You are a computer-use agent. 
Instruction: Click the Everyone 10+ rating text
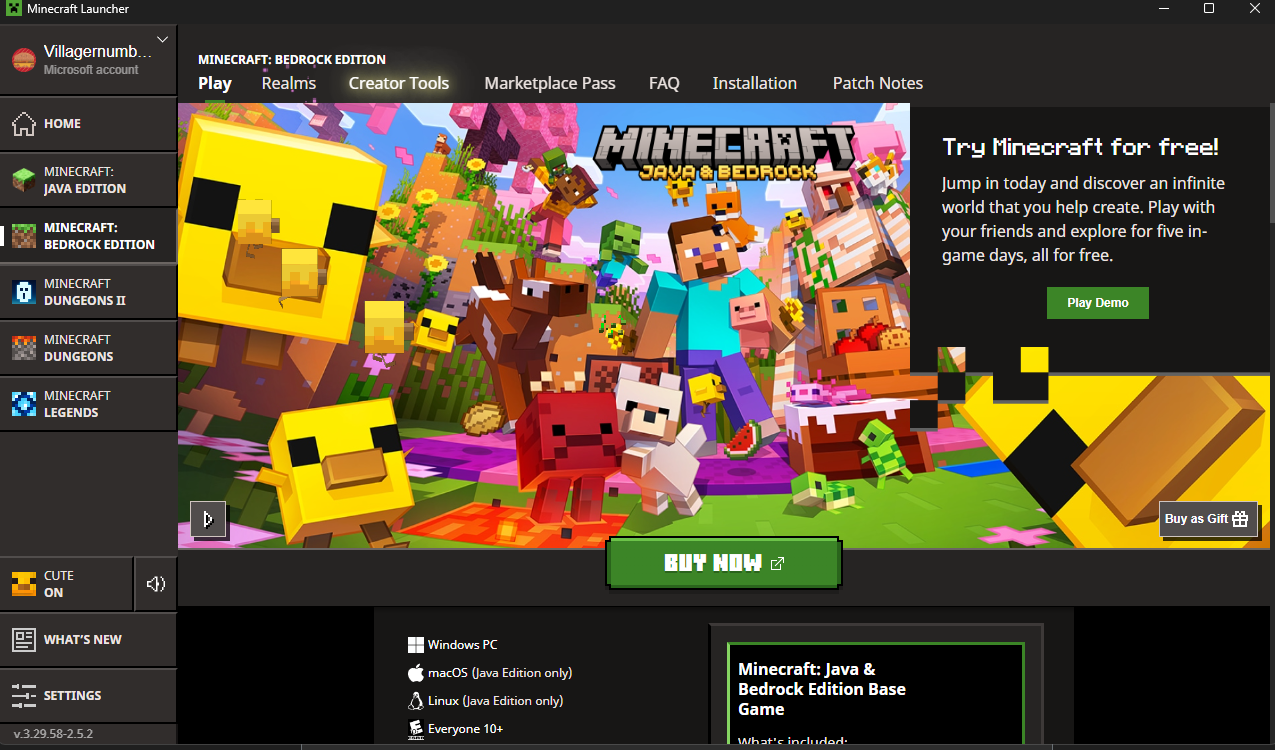pyautogui.click(x=465, y=729)
